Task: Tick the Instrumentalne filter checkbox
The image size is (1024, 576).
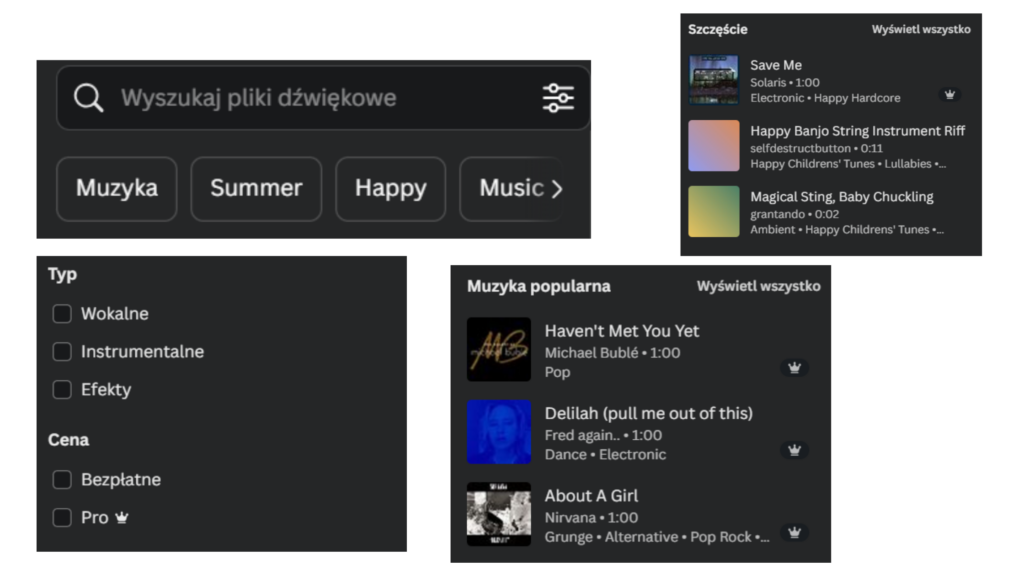Action: (62, 352)
